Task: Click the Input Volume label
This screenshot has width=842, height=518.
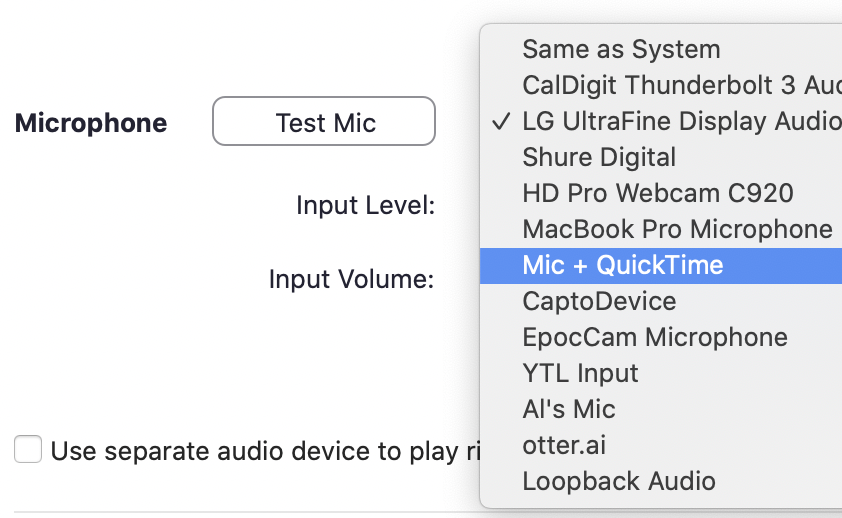Action: 351,279
